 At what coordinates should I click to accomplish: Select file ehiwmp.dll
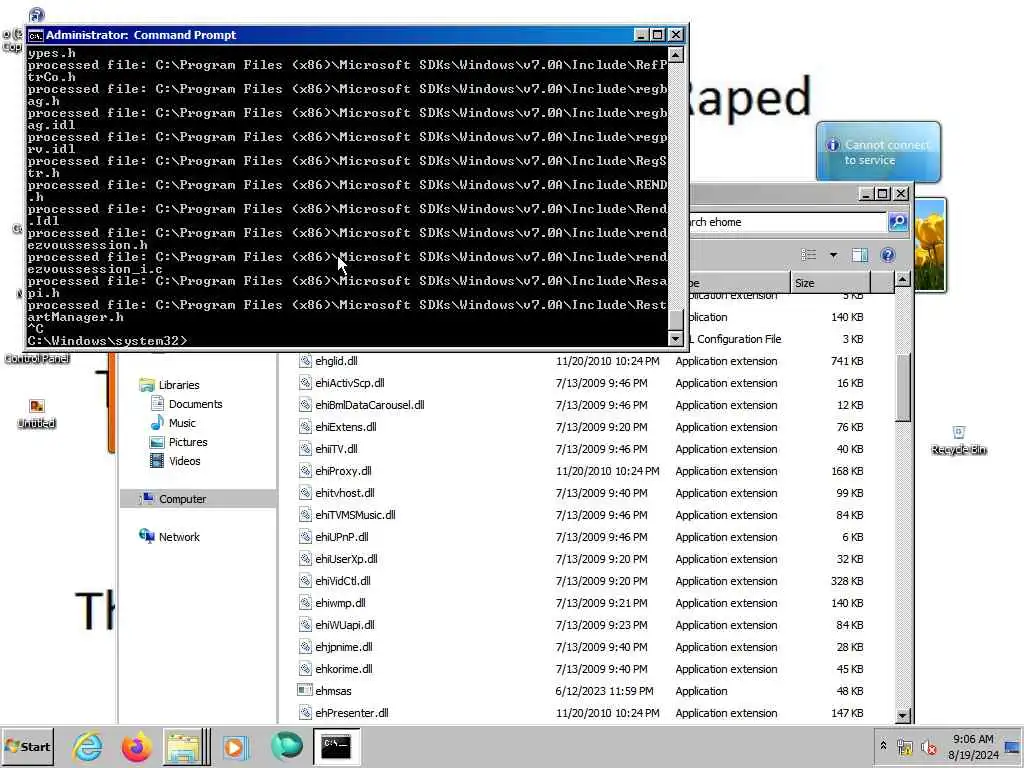pos(340,603)
